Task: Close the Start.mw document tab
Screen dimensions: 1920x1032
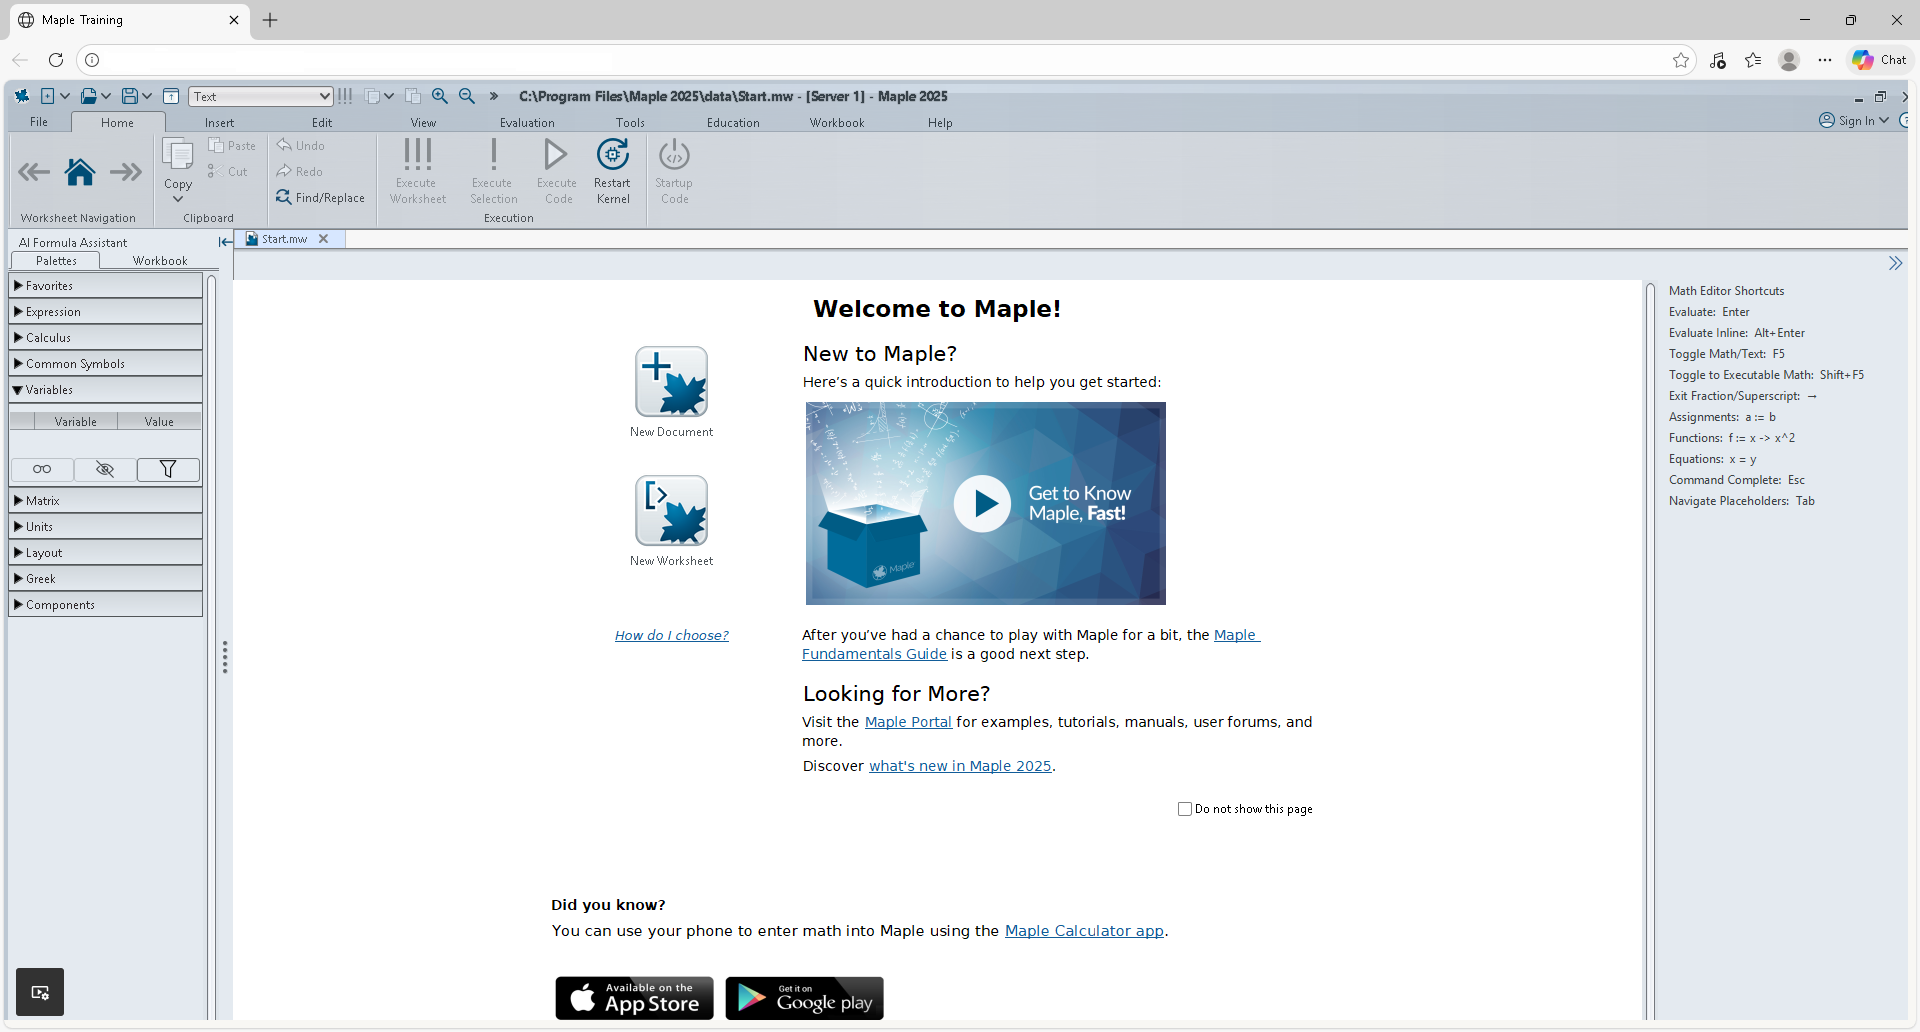Action: 323,239
